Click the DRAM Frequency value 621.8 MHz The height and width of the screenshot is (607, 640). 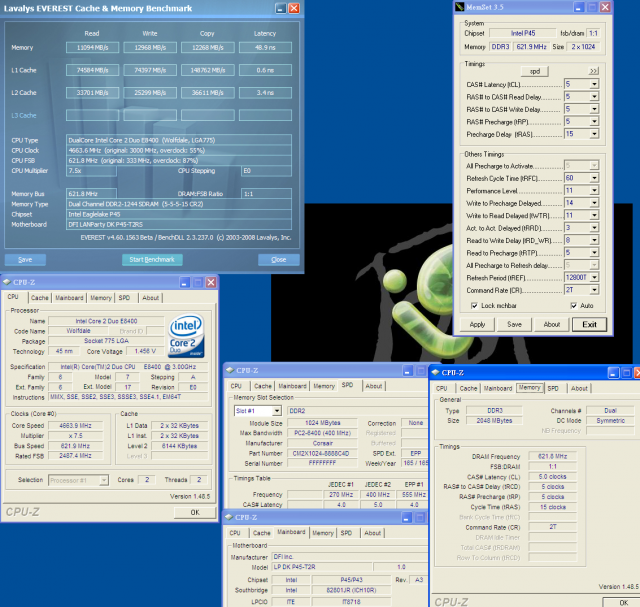pos(552,456)
